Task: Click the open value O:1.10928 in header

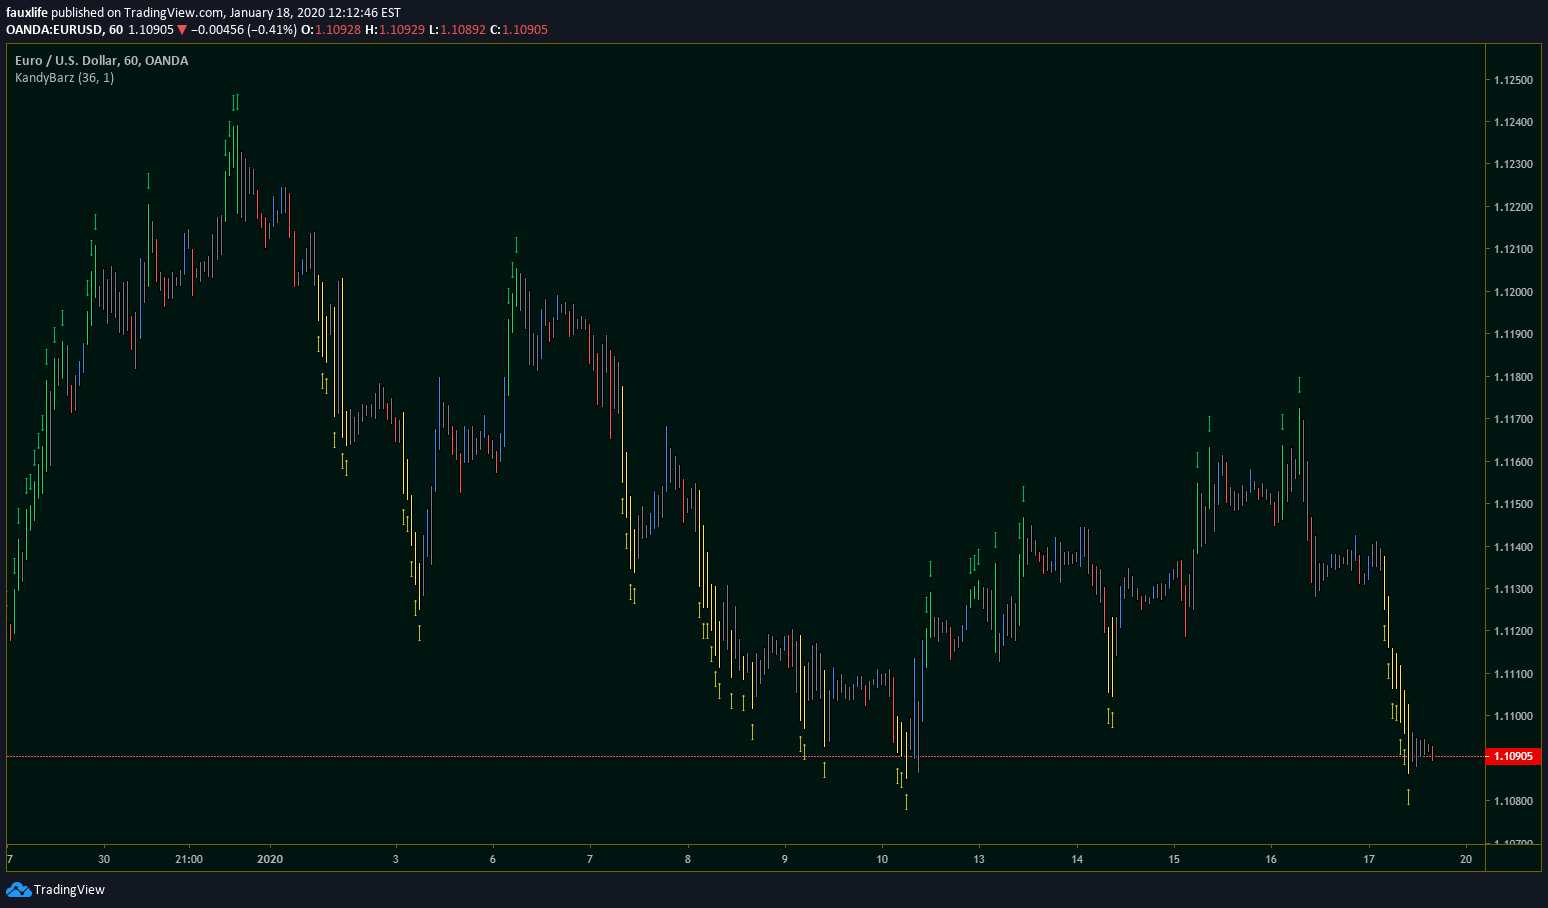Action: tap(331, 30)
